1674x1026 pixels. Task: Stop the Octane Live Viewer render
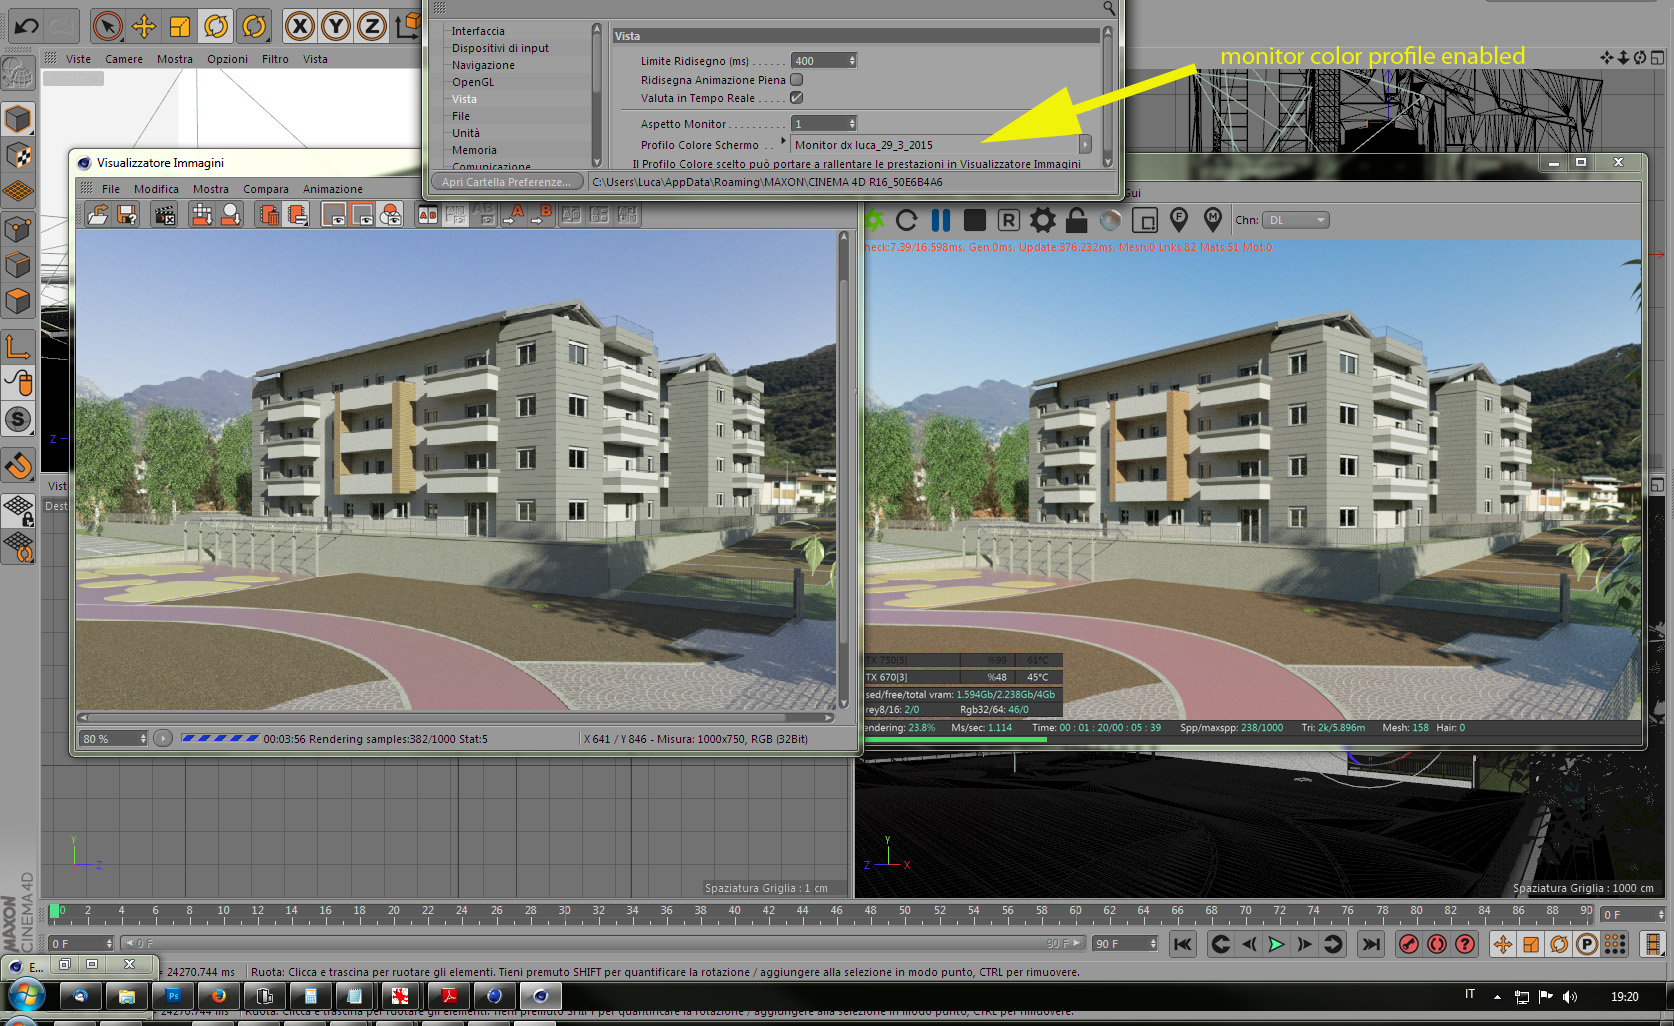(x=975, y=220)
